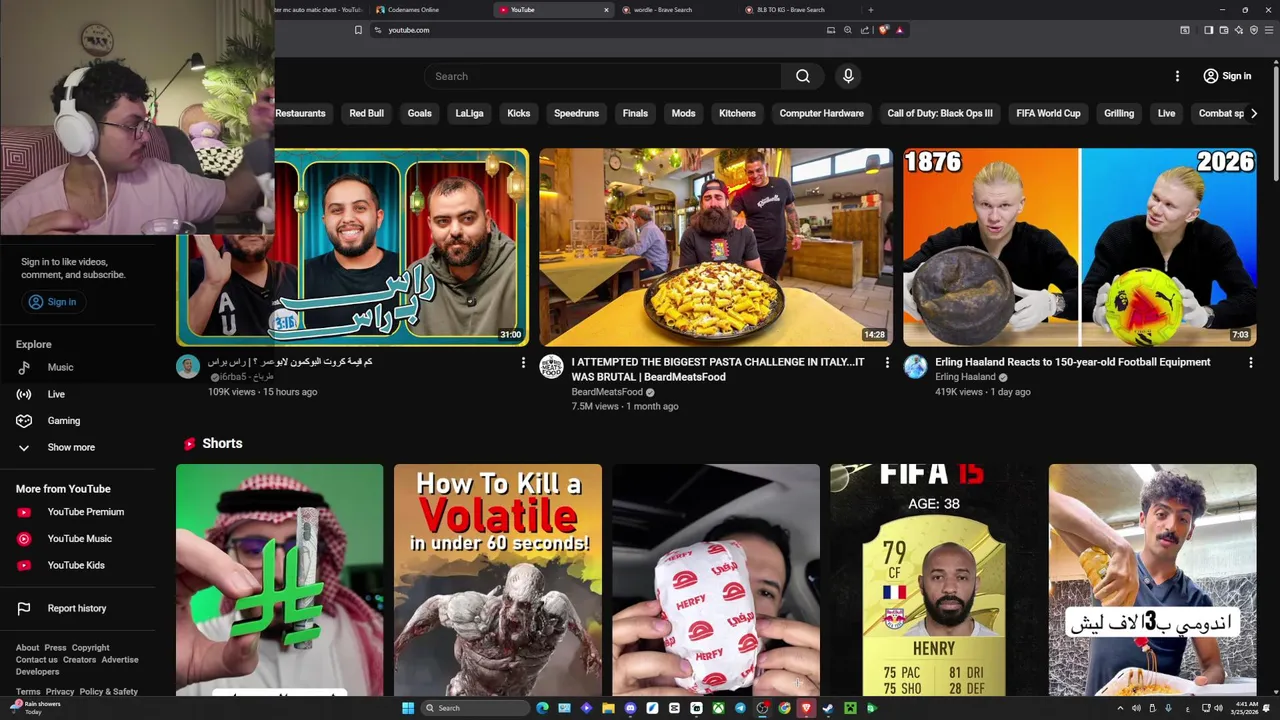Open the Policy & Safety footer link
1280x720 pixels.
tap(109, 692)
